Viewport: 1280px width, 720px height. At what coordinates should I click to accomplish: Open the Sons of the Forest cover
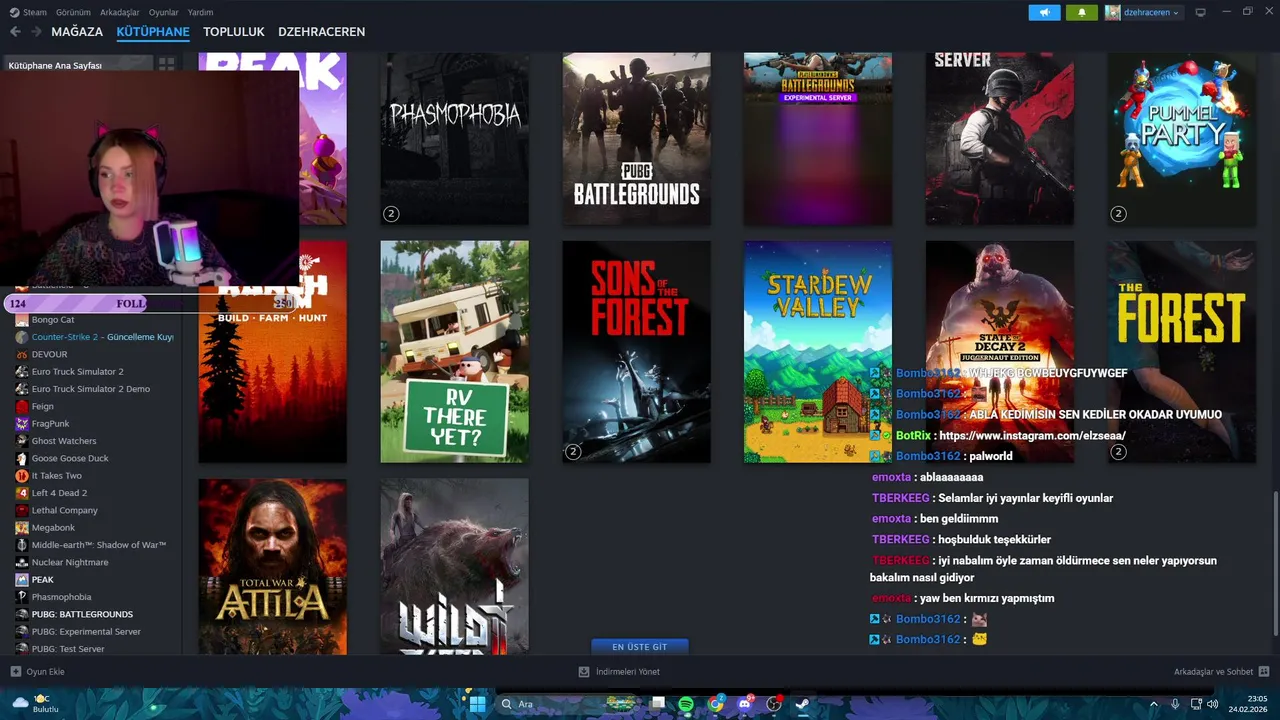click(x=637, y=352)
